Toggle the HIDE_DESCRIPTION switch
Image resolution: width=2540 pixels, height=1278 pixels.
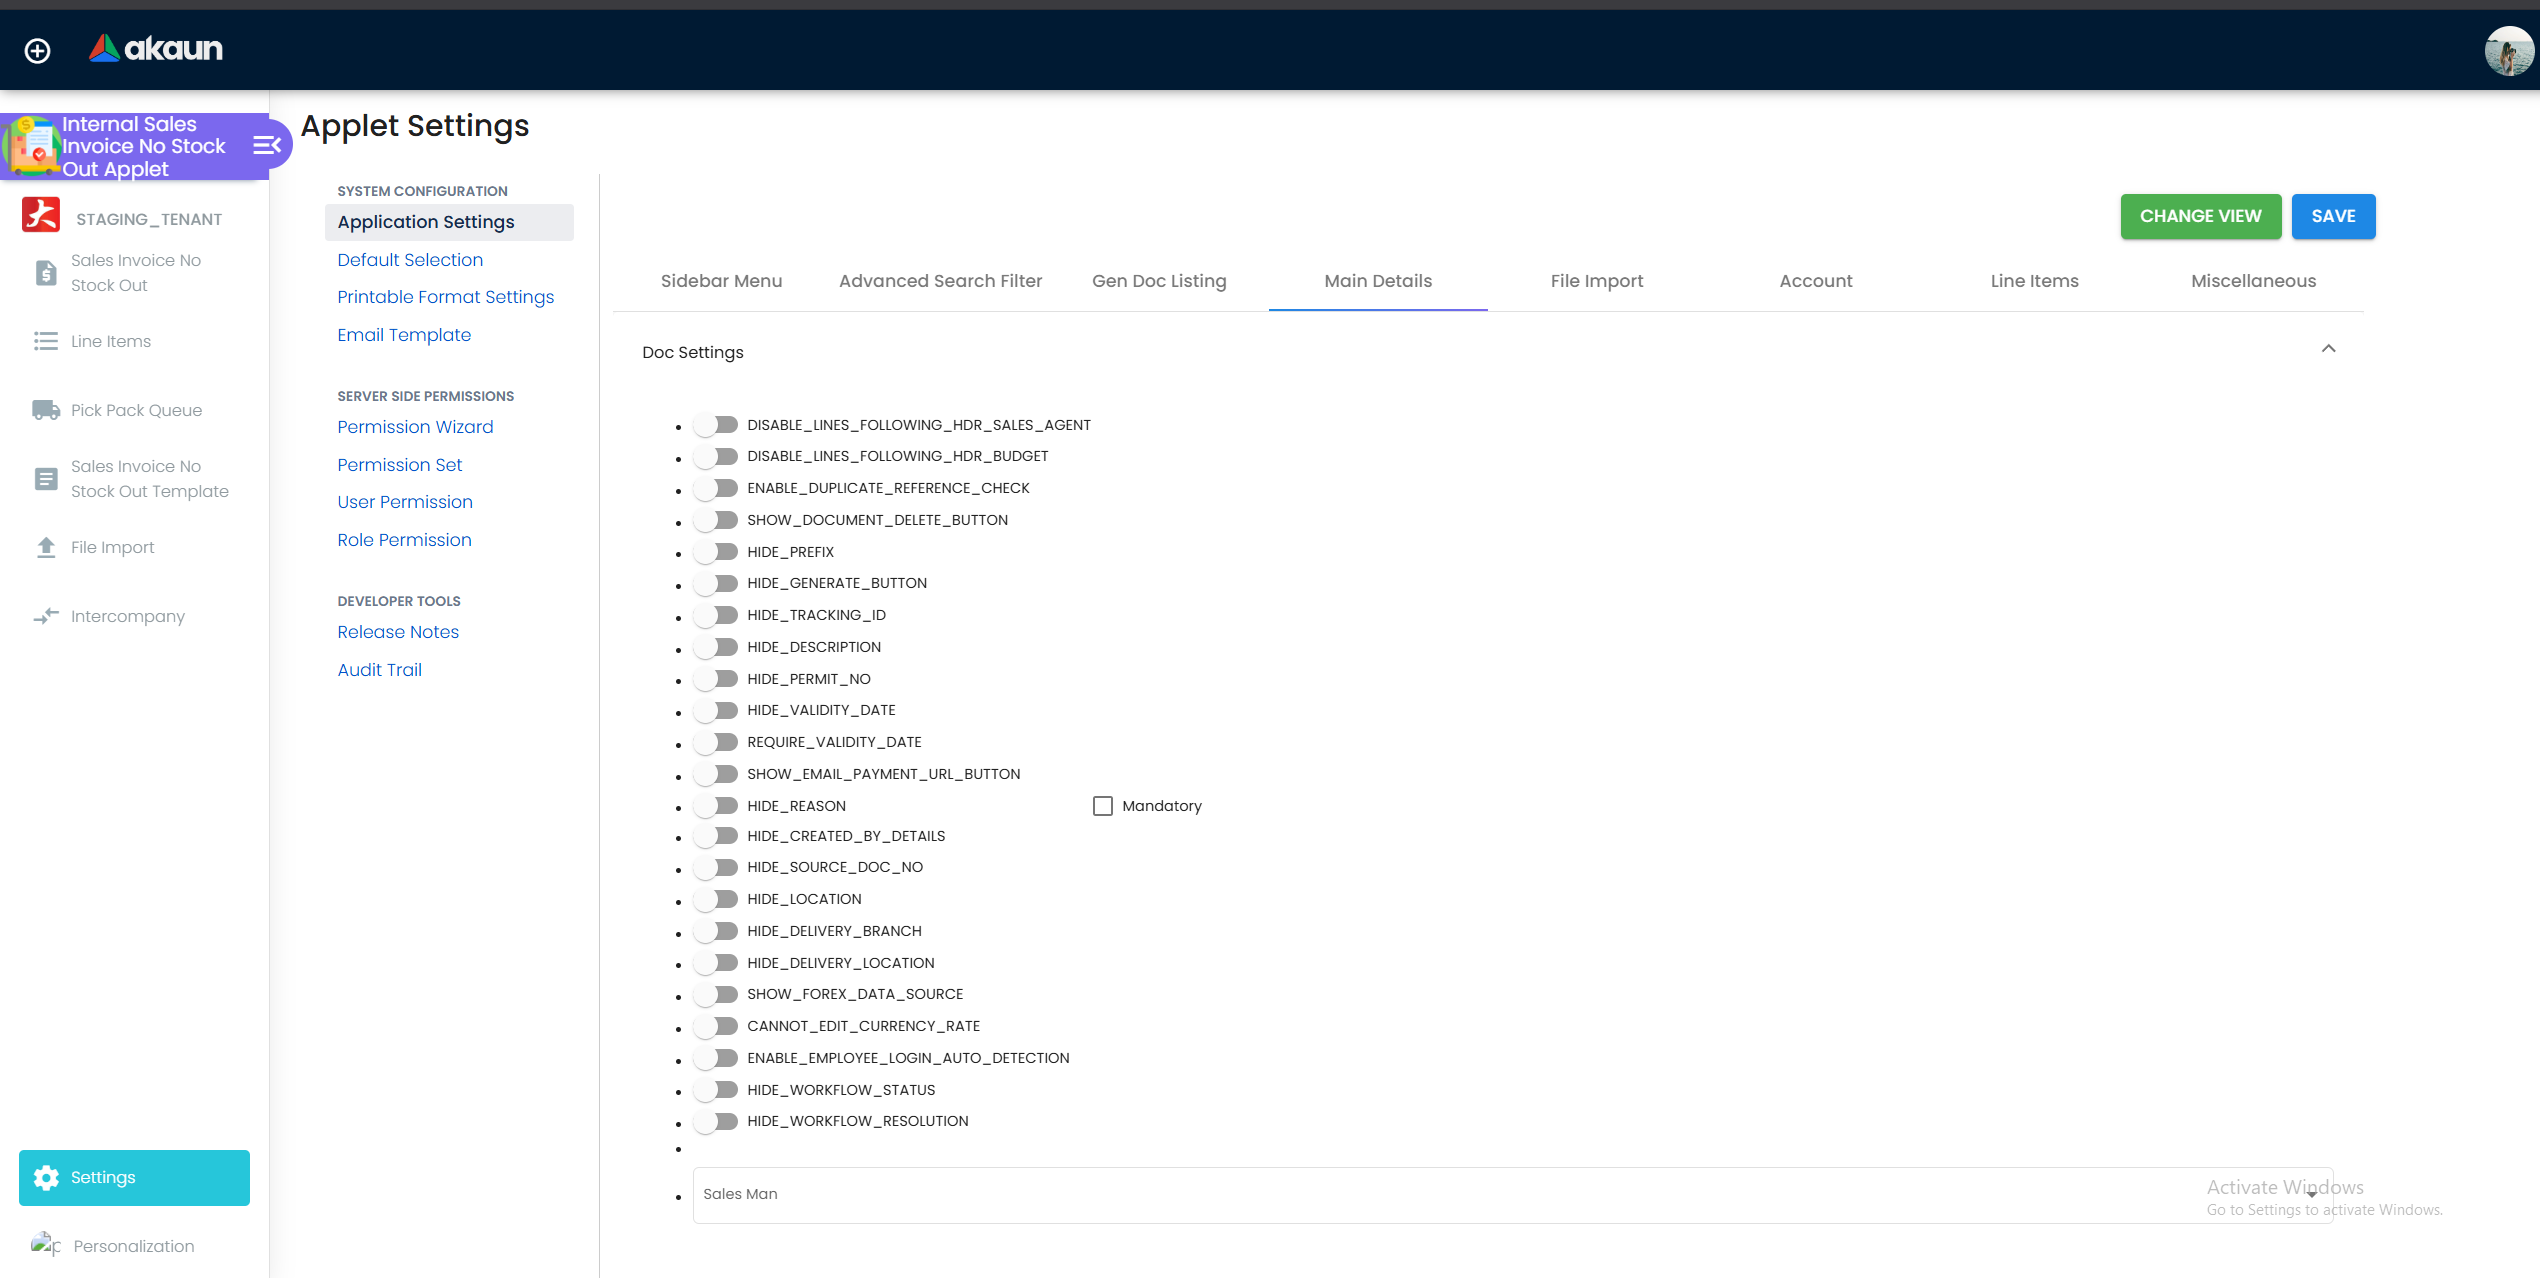click(716, 648)
